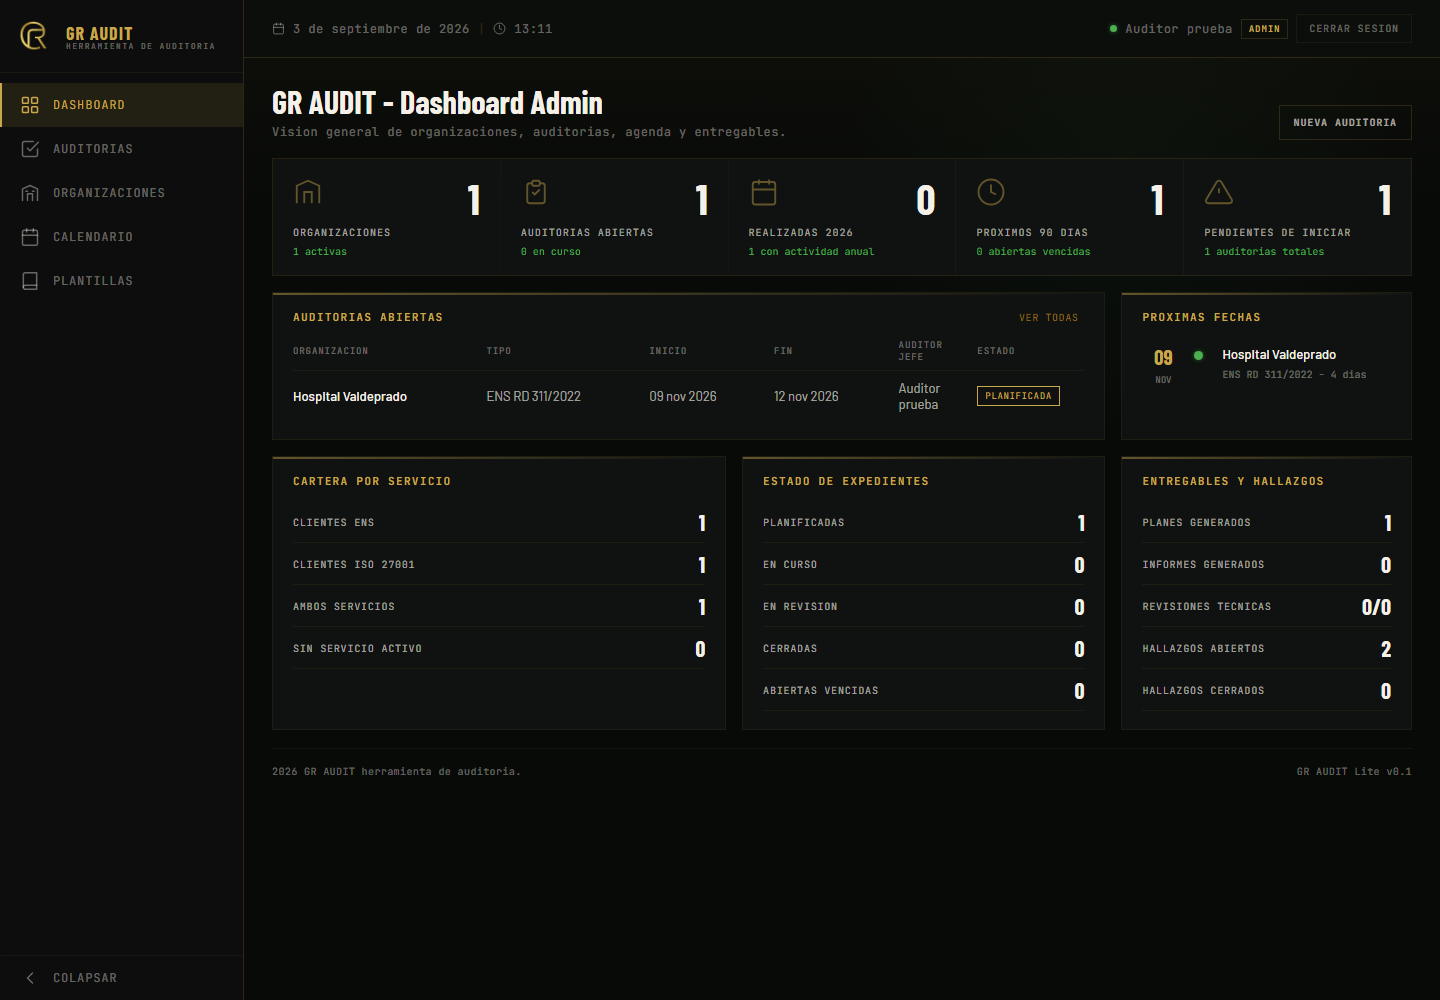Click the Planes Generados row

pyautogui.click(x=1267, y=522)
